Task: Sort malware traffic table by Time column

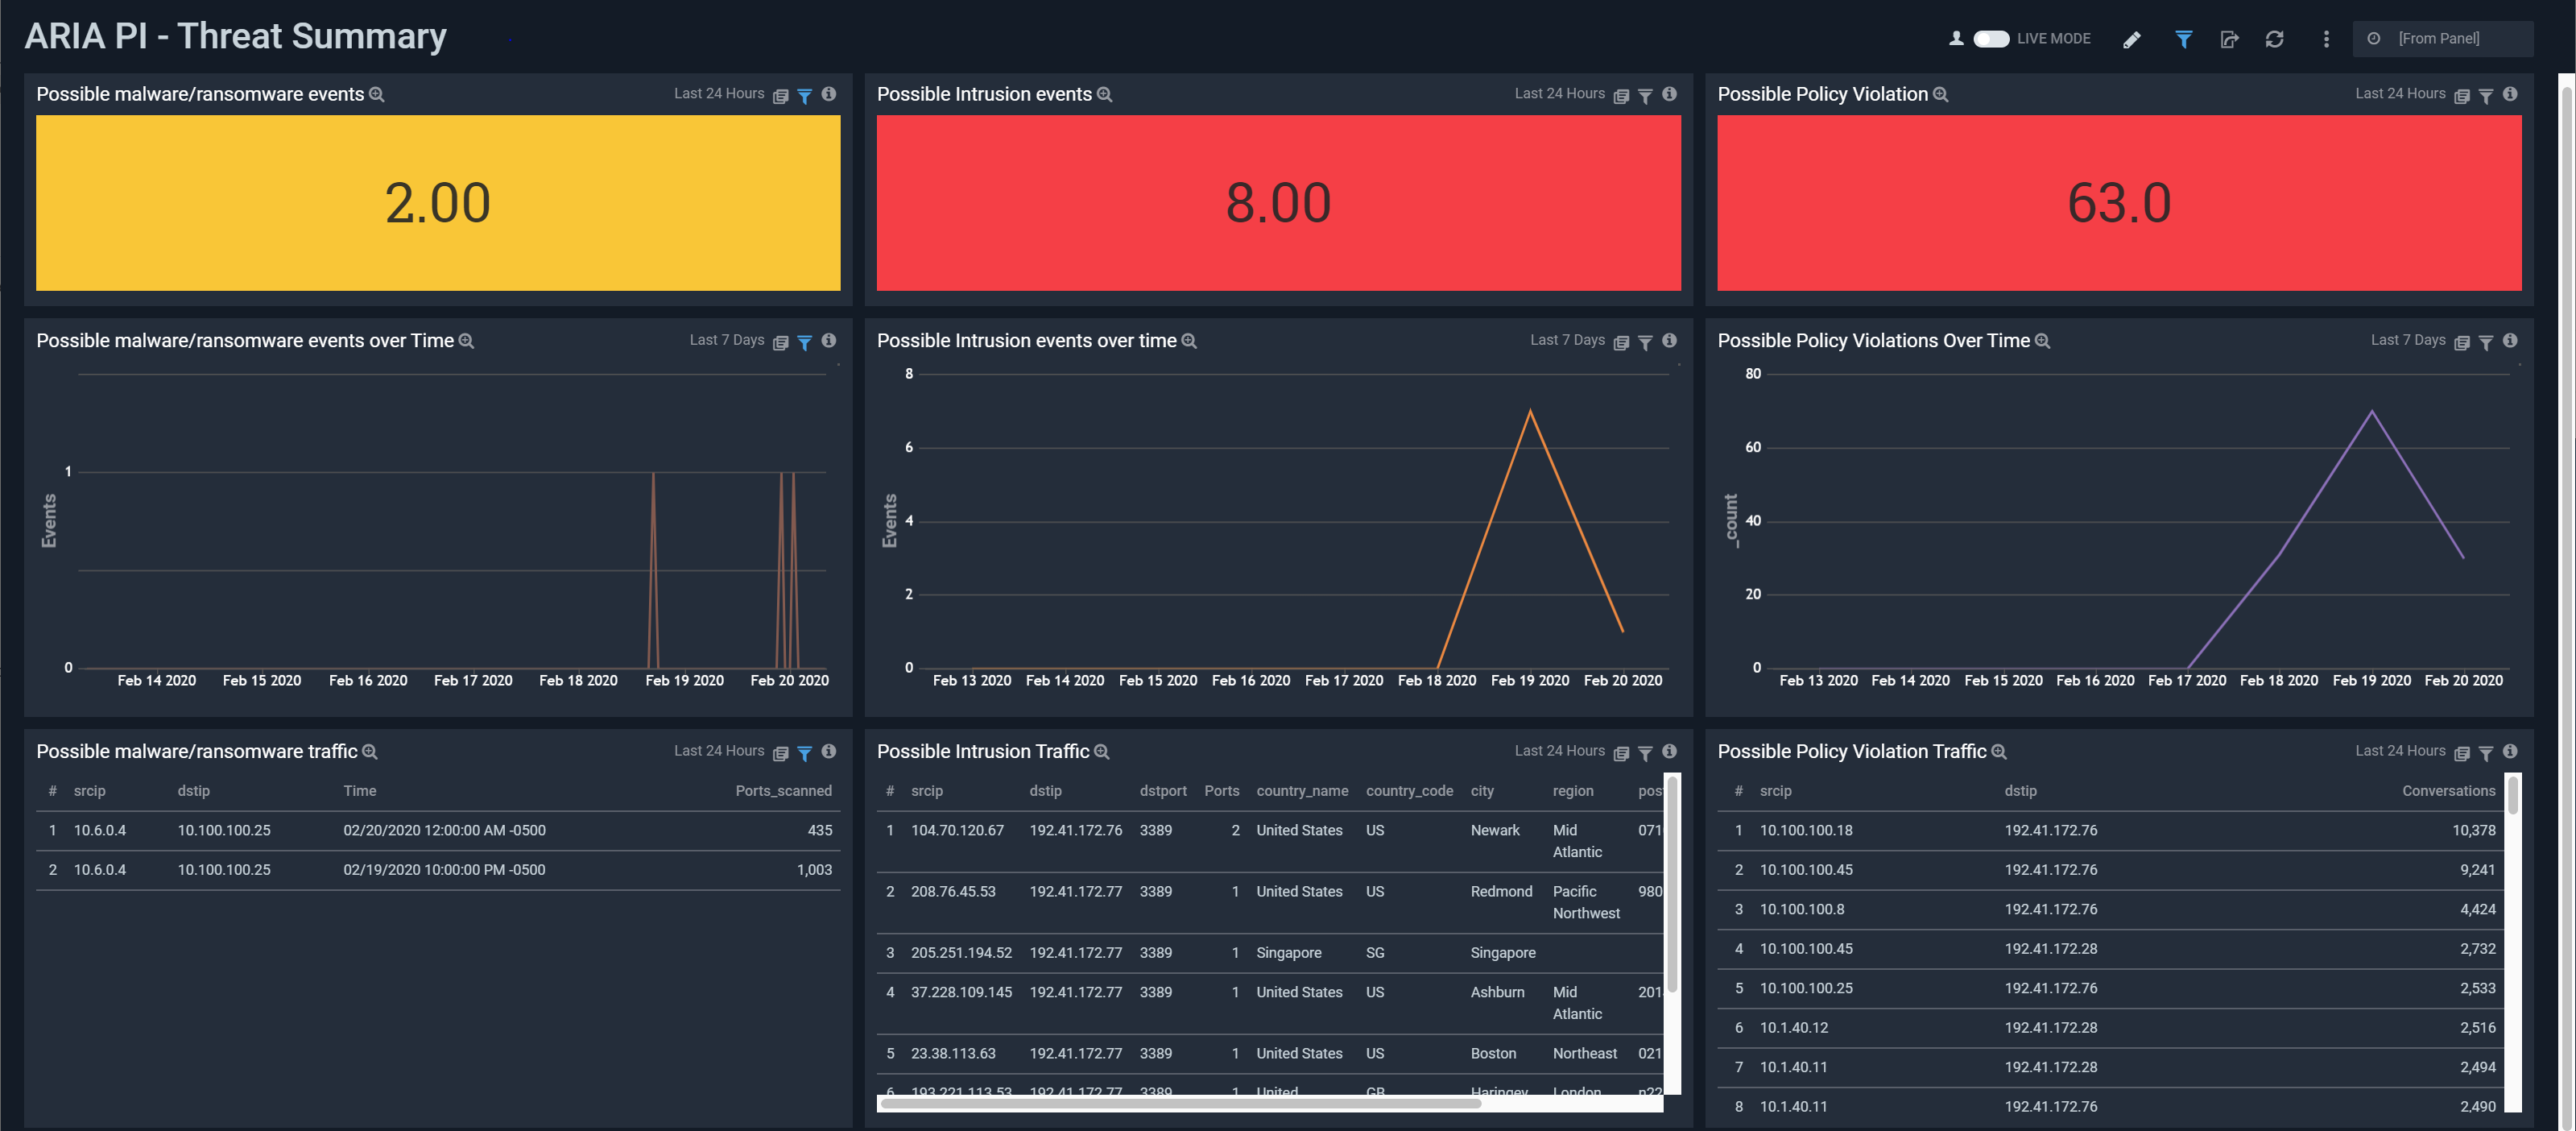Action: pos(360,791)
